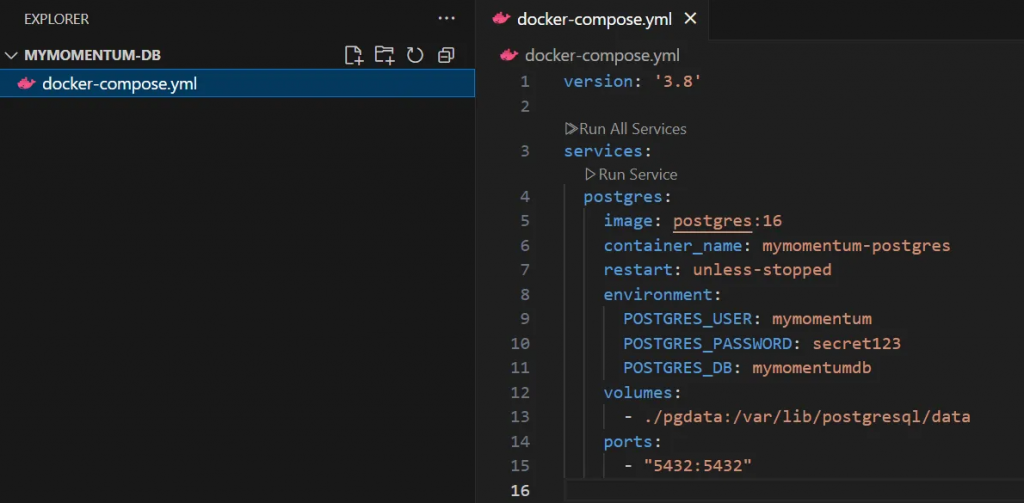Refresh the Explorer file tree
The width and height of the screenshot is (1024, 503).
pos(415,56)
